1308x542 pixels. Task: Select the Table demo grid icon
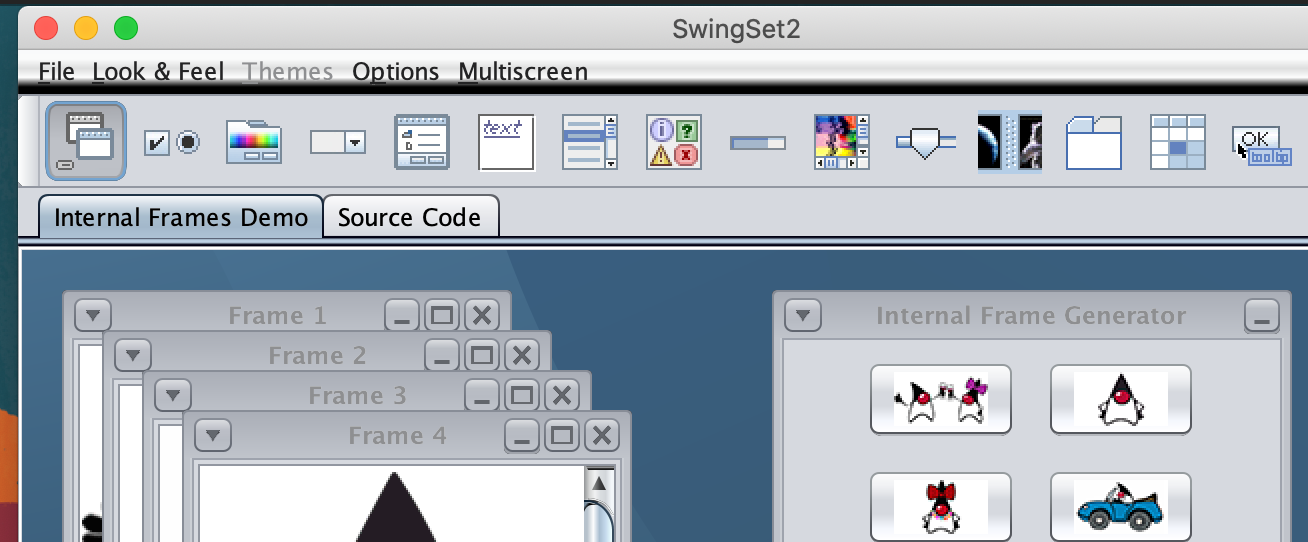[1177, 142]
